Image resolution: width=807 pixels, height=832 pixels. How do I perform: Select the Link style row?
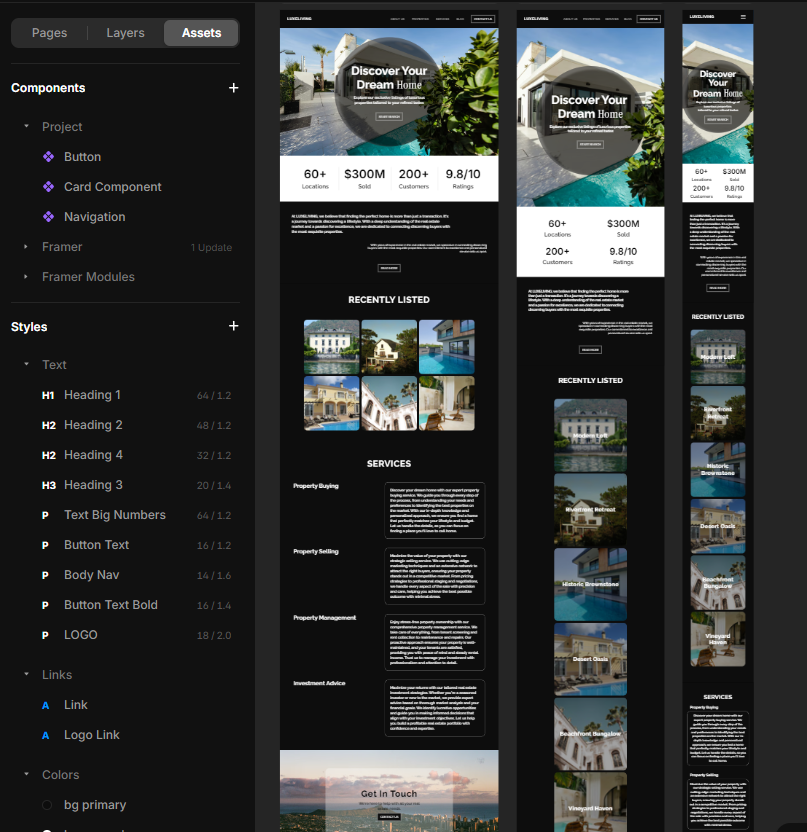click(x=125, y=705)
